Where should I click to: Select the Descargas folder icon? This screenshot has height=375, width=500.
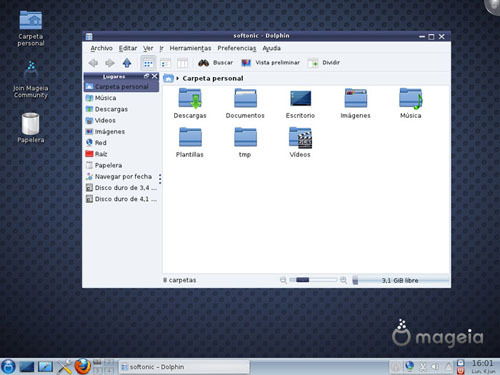tap(190, 98)
